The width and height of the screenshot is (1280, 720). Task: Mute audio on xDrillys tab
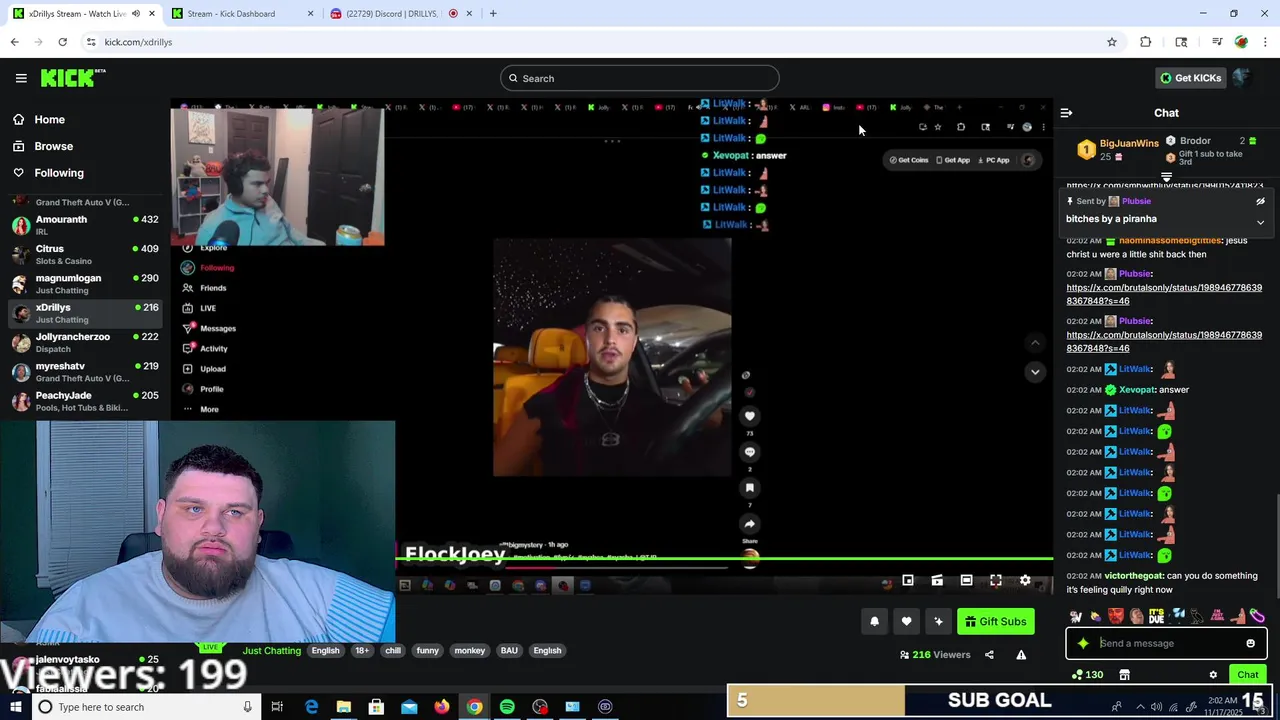(x=136, y=14)
